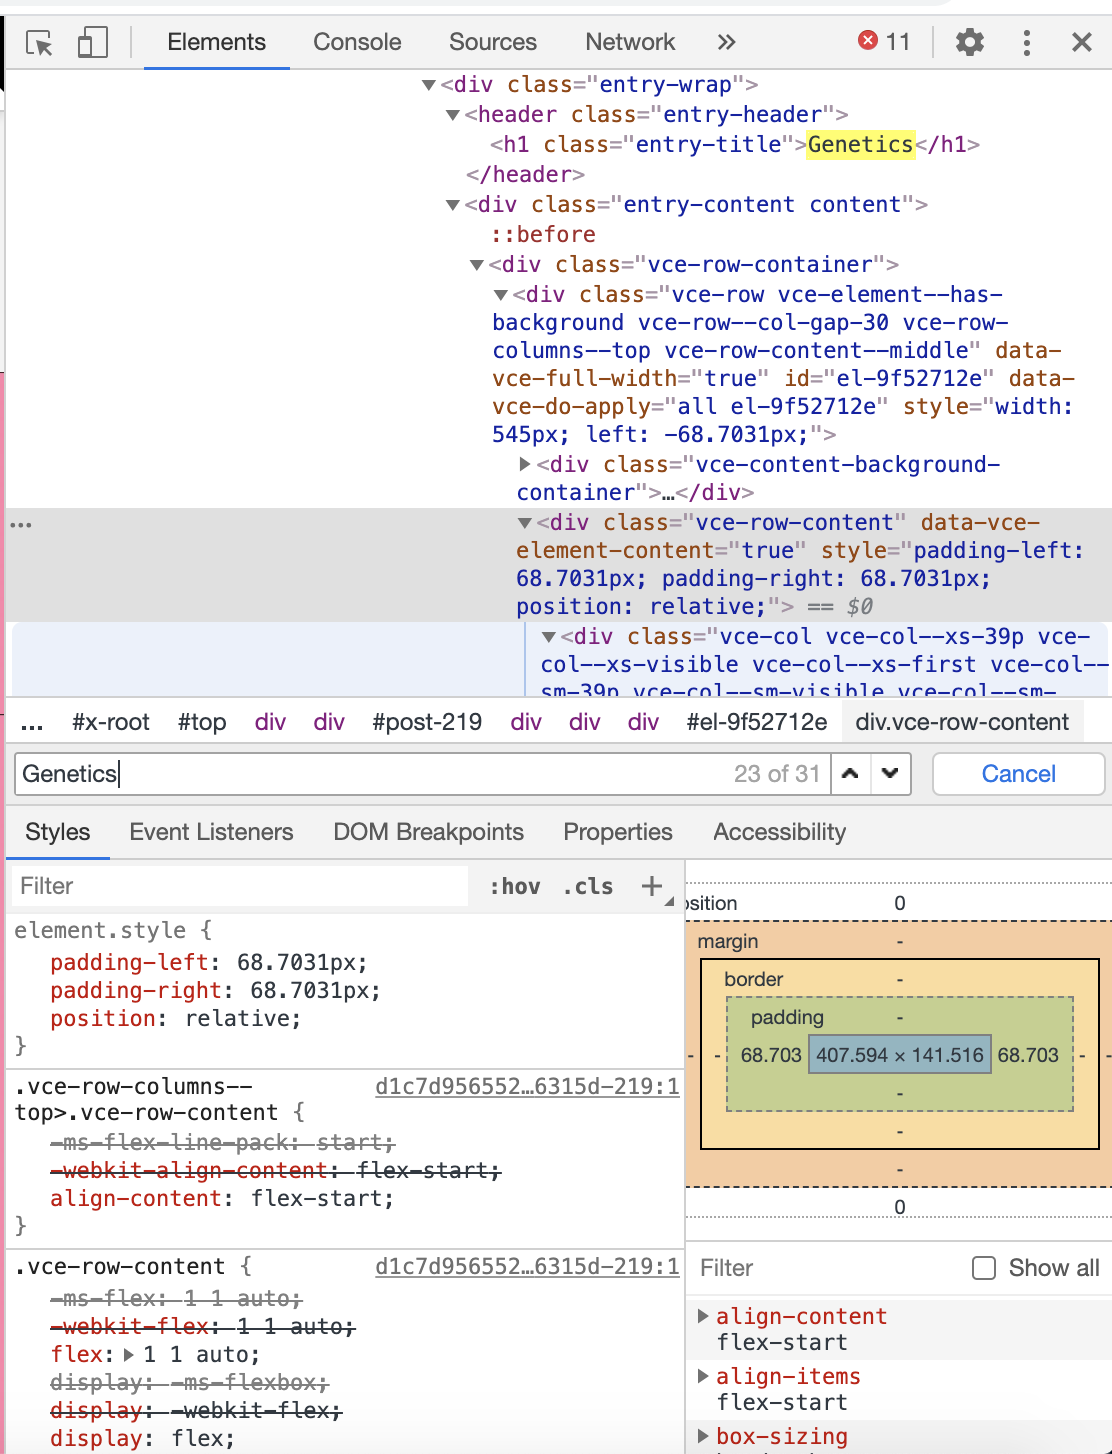Toggle :hov element state panel
1112x1454 pixels.
pos(515,886)
